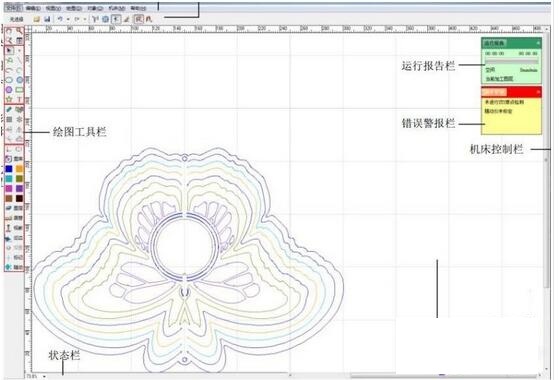The width and height of the screenshot is (559, 380).
Task: Select the pan hand tool
Action: [9, 31]
